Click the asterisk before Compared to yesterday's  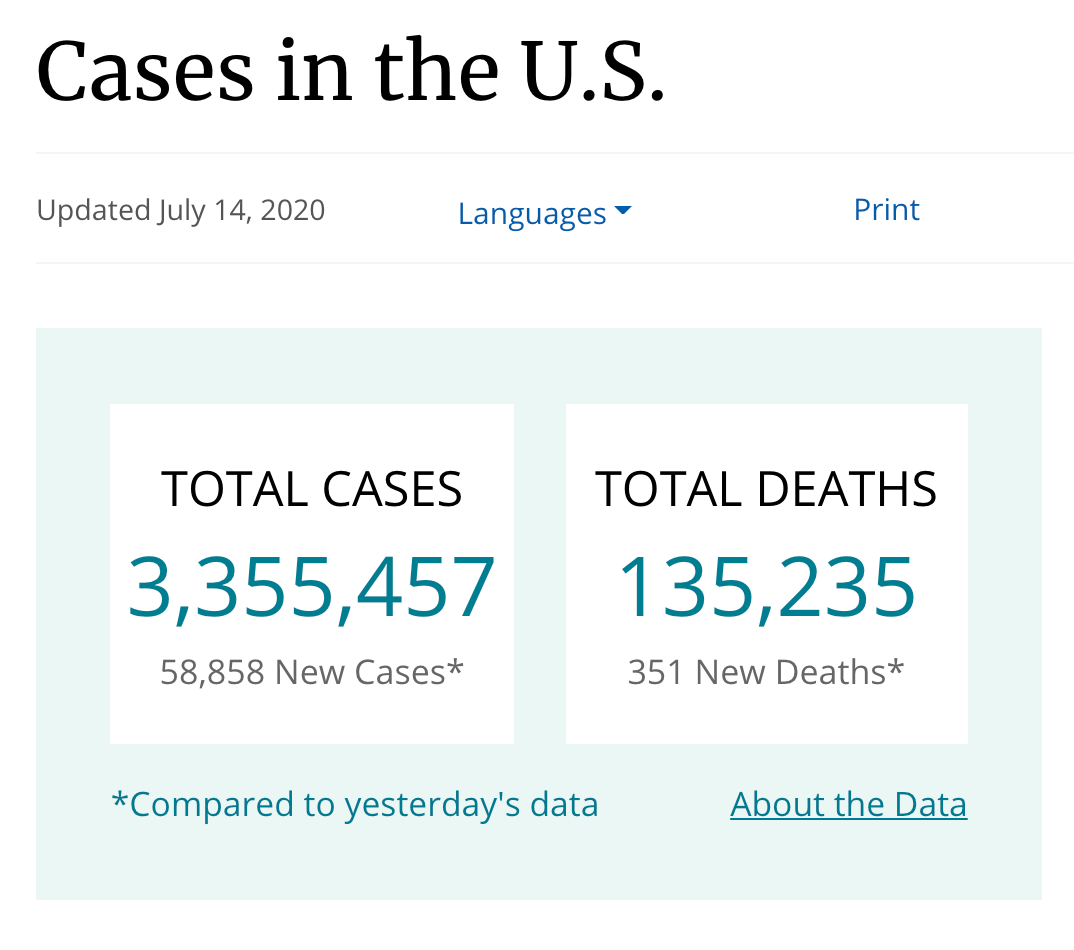[x=120, y=800]
